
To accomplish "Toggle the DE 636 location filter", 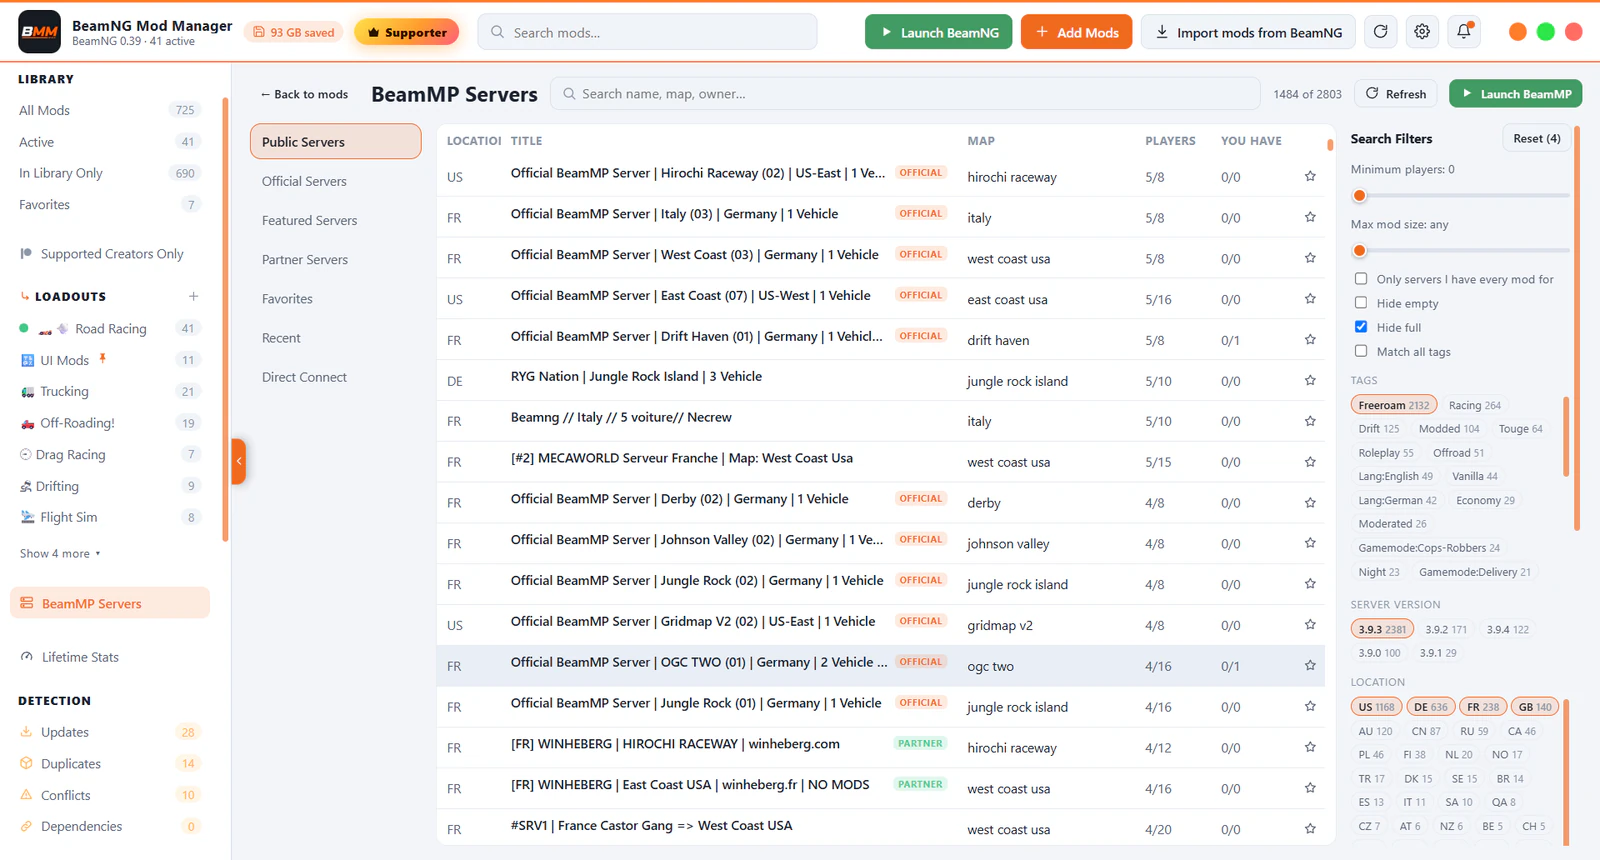I will [x=1430, y=707].
